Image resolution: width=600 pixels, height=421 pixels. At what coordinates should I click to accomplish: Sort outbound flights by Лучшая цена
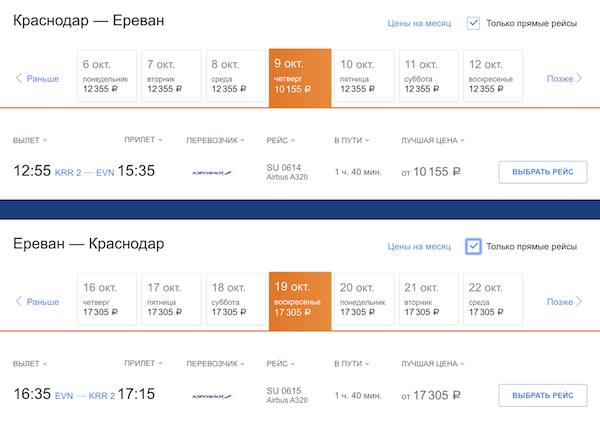click(434, 140)
